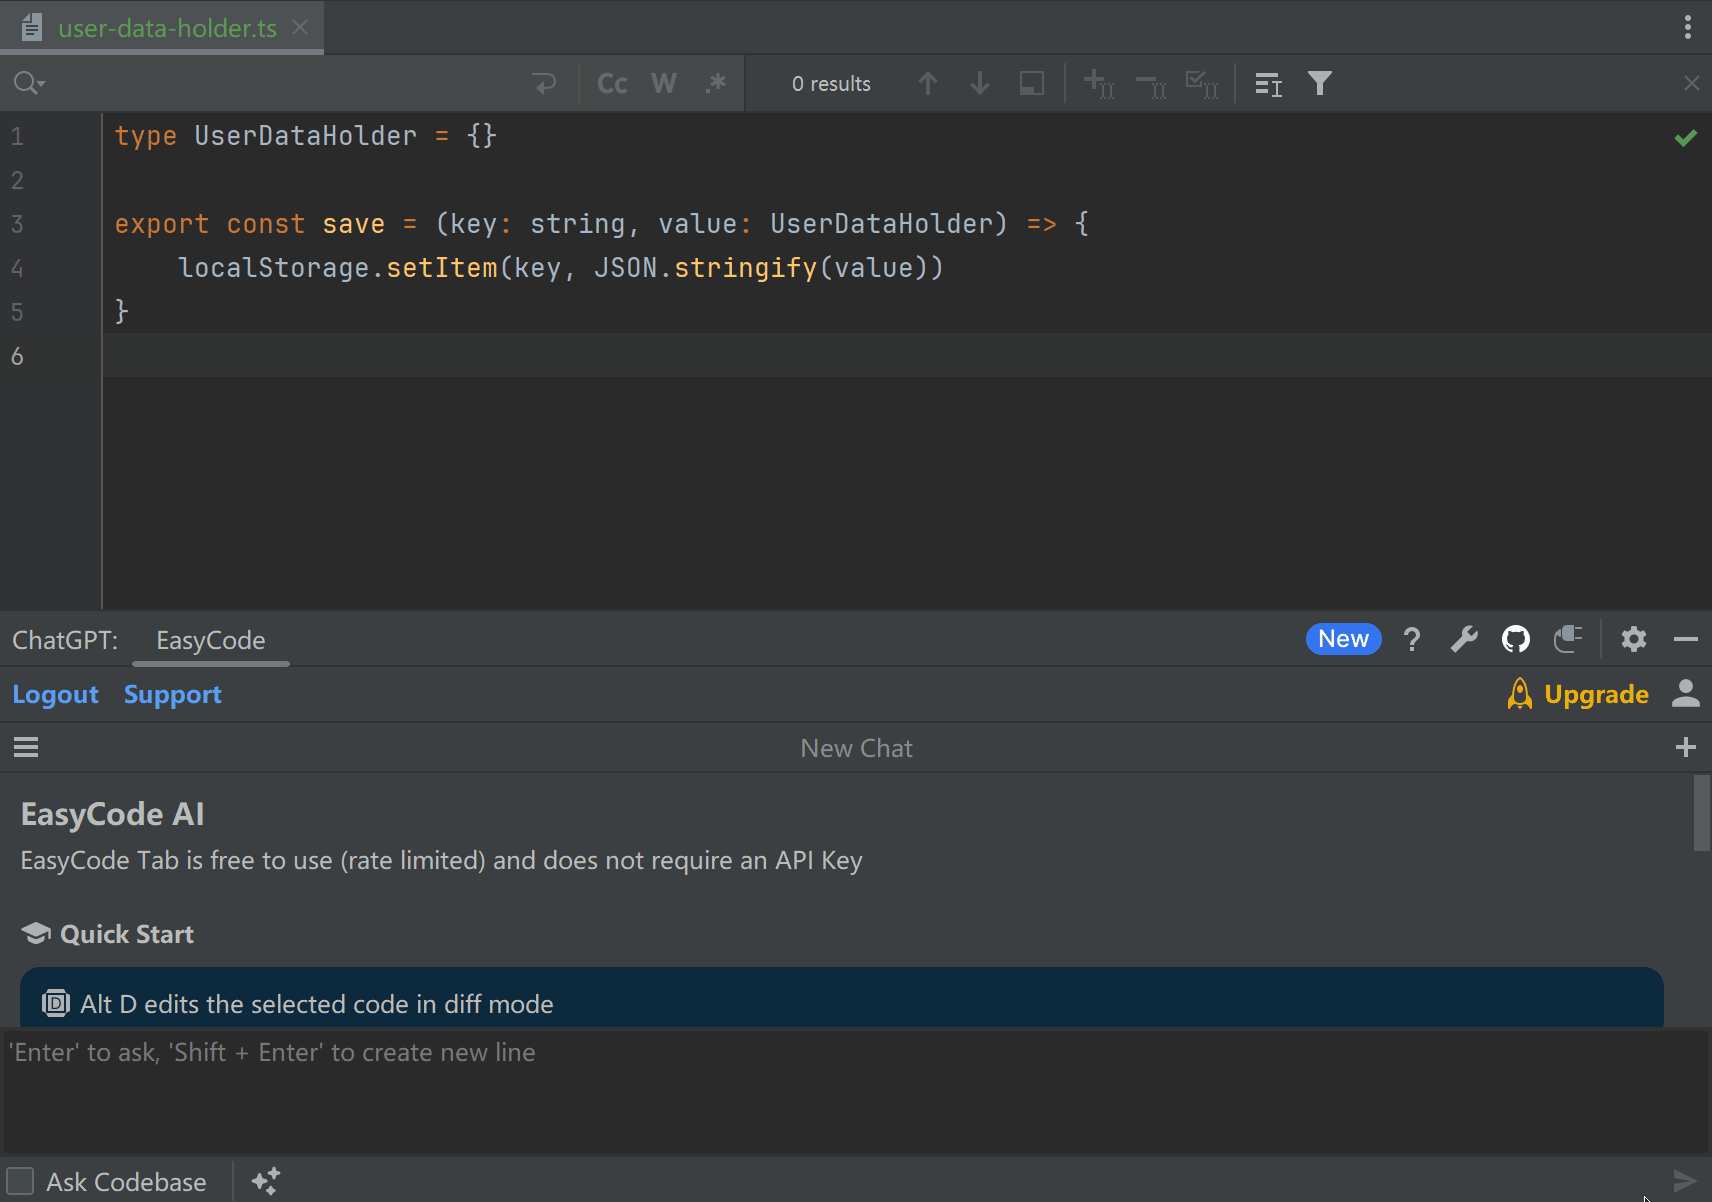Click the Upgrade button
This screenshot has width=1712, height=1202.
tap(1595, 694)
